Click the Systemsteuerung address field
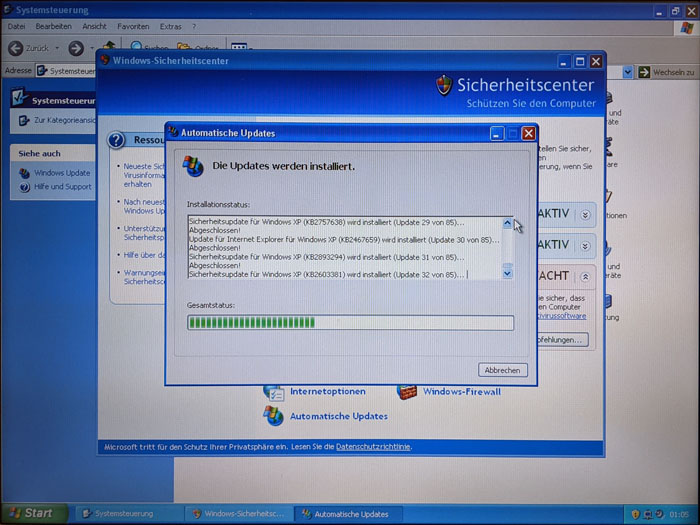 pyautogui.click(x=66, y=71)
